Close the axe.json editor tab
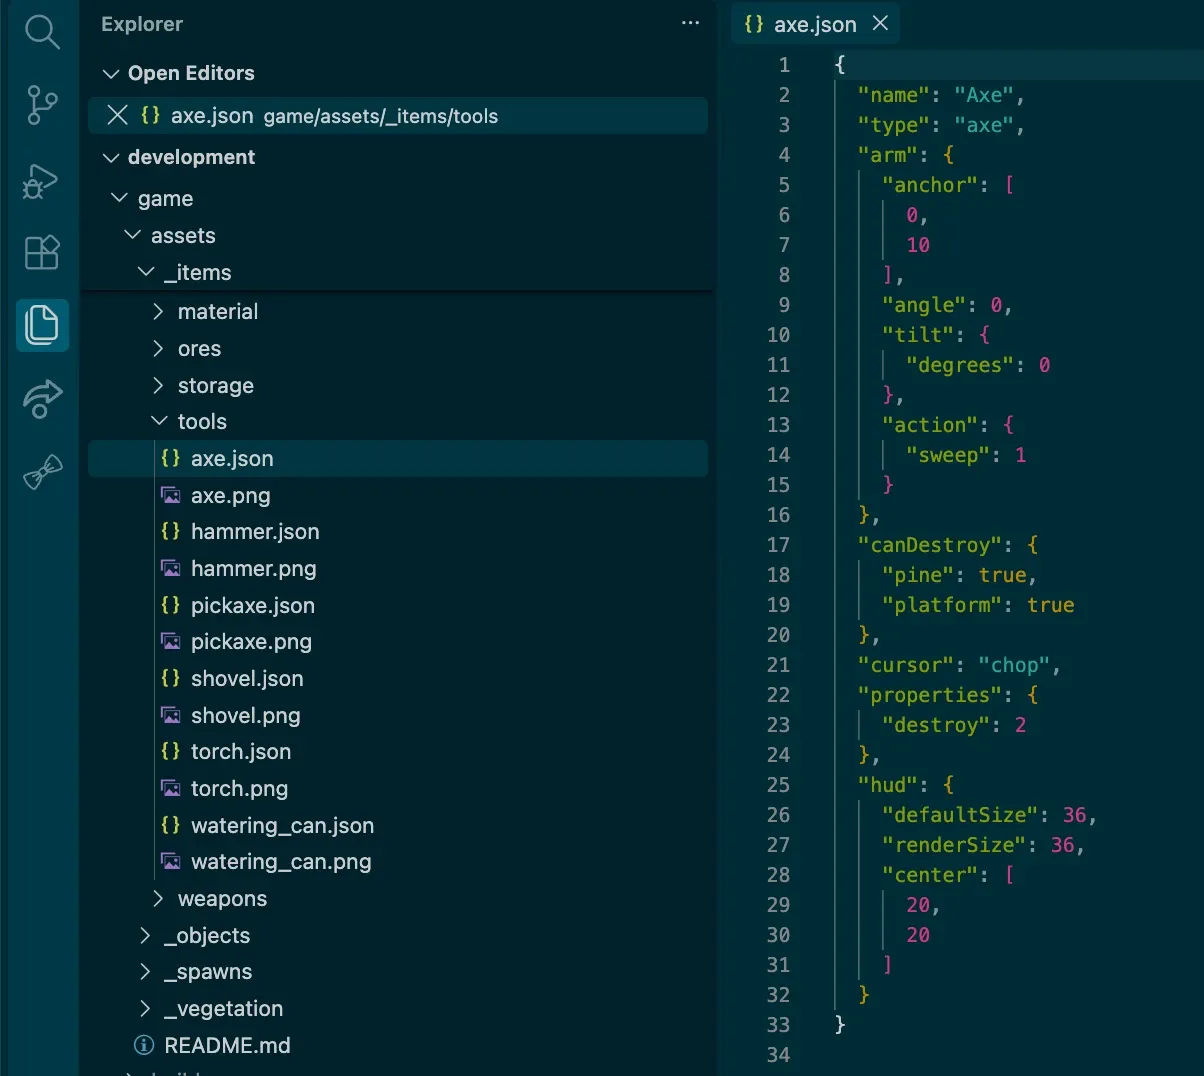Screen dimensions: 1204x1076 pyautogui.click(x=880, y=23)
